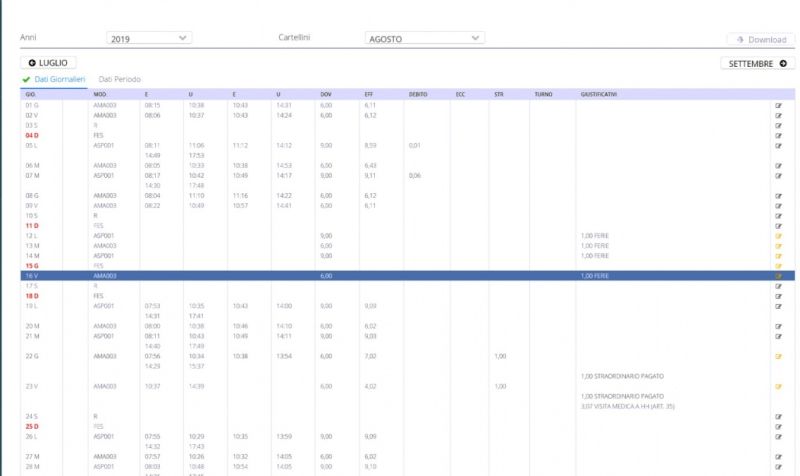Click DEBITO value 0,06 on 07 M
The image size is (800, 476).
coord(414,176)
